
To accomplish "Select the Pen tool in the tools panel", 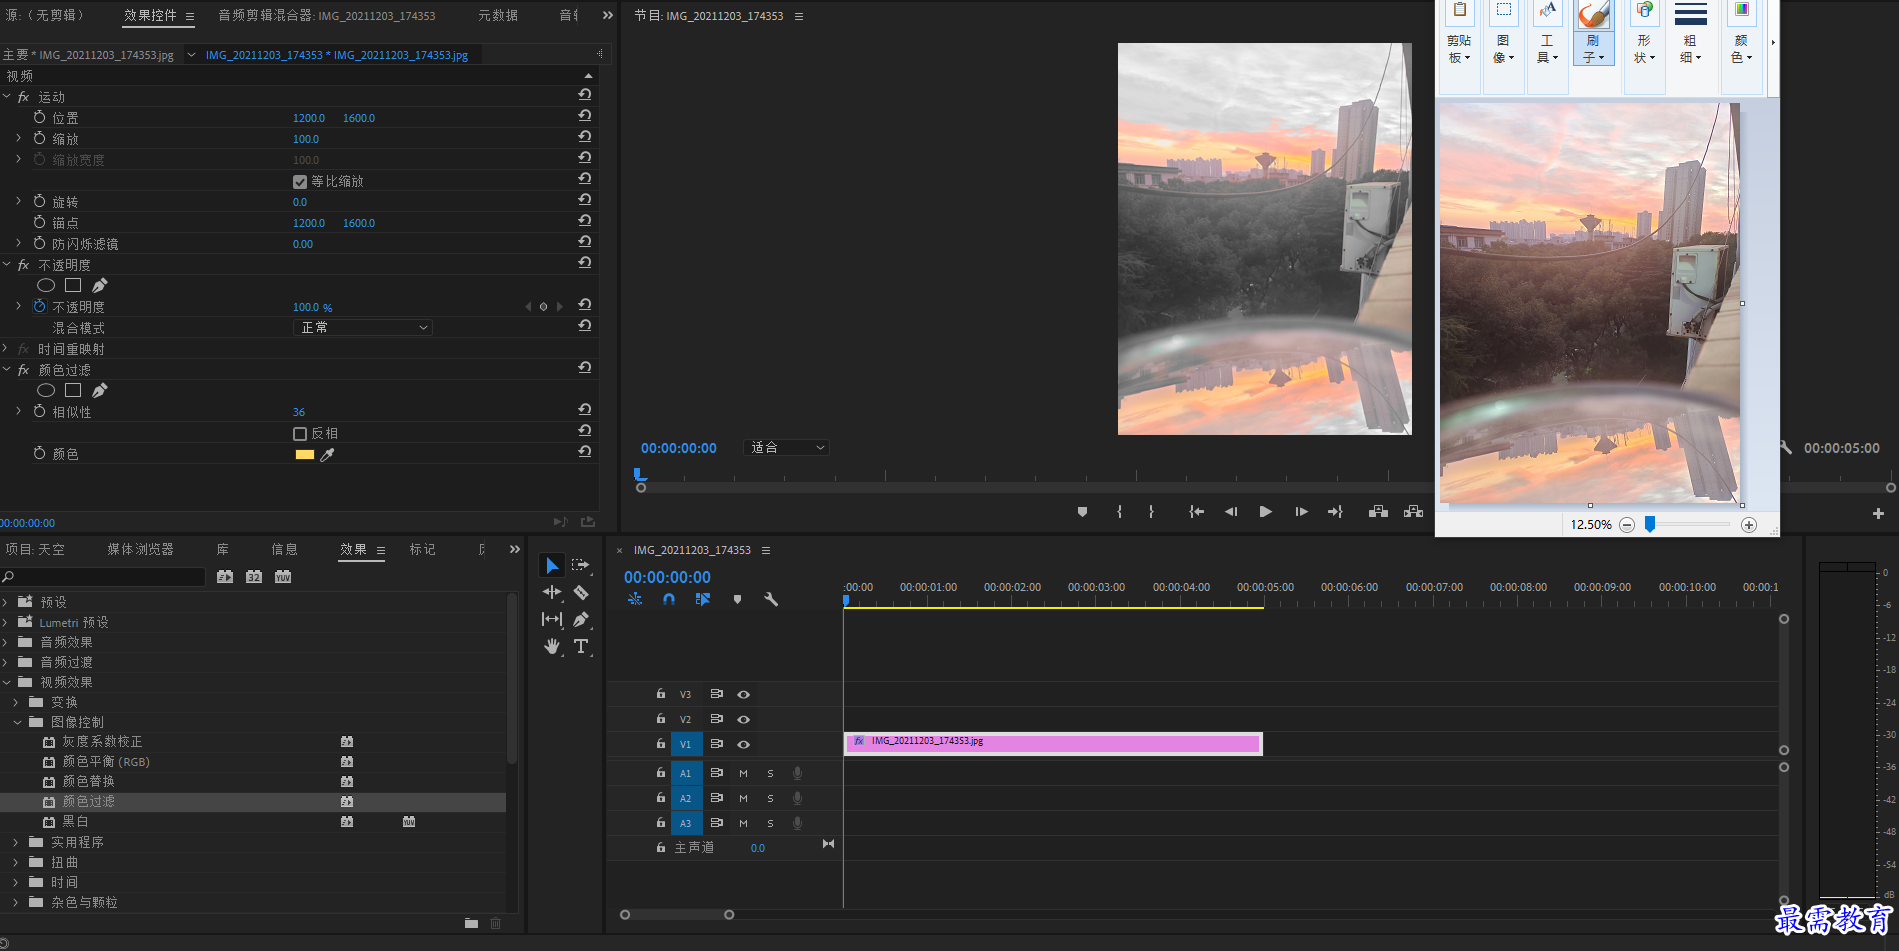I will click(x=581, y=620).
